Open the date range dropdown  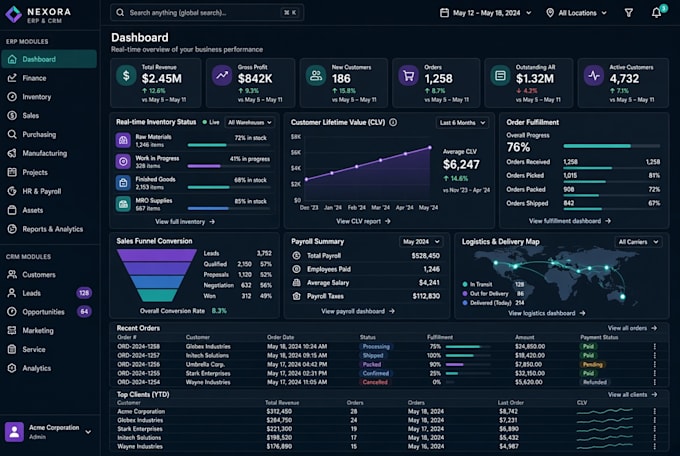coord(486,13)
